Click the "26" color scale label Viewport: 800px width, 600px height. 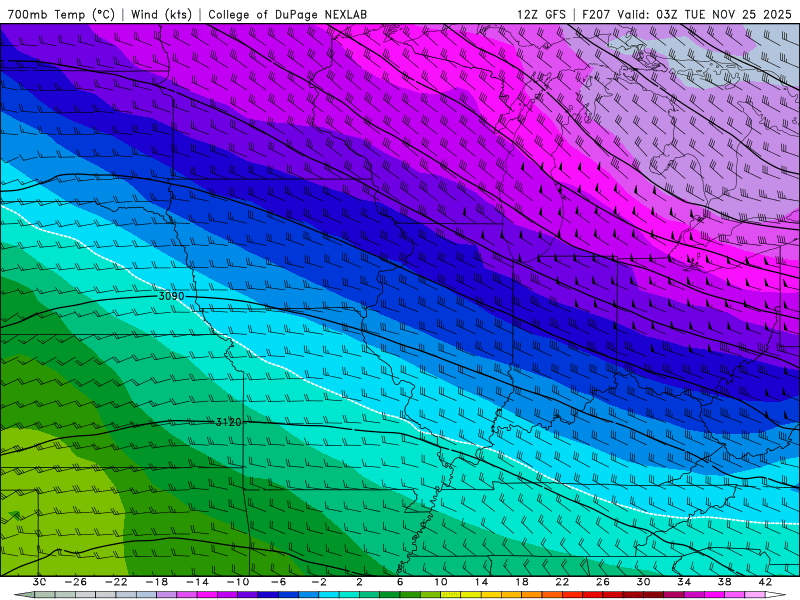(603, 582)
